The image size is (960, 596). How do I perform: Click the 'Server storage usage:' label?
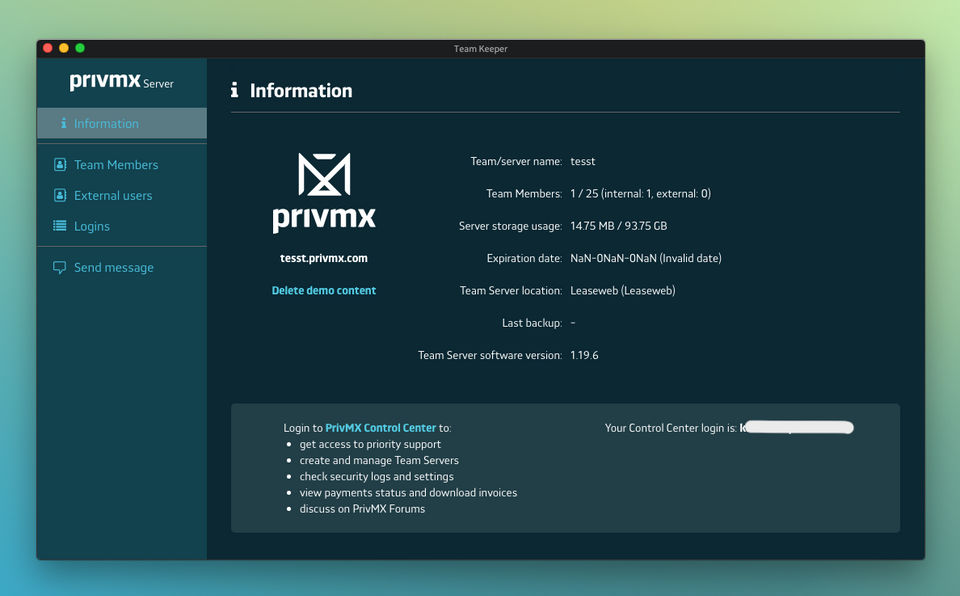tap(511, 226)
